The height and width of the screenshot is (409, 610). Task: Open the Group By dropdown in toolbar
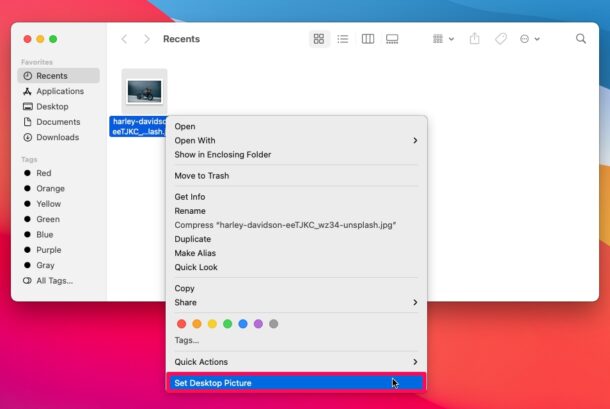(x=443, y=39)
